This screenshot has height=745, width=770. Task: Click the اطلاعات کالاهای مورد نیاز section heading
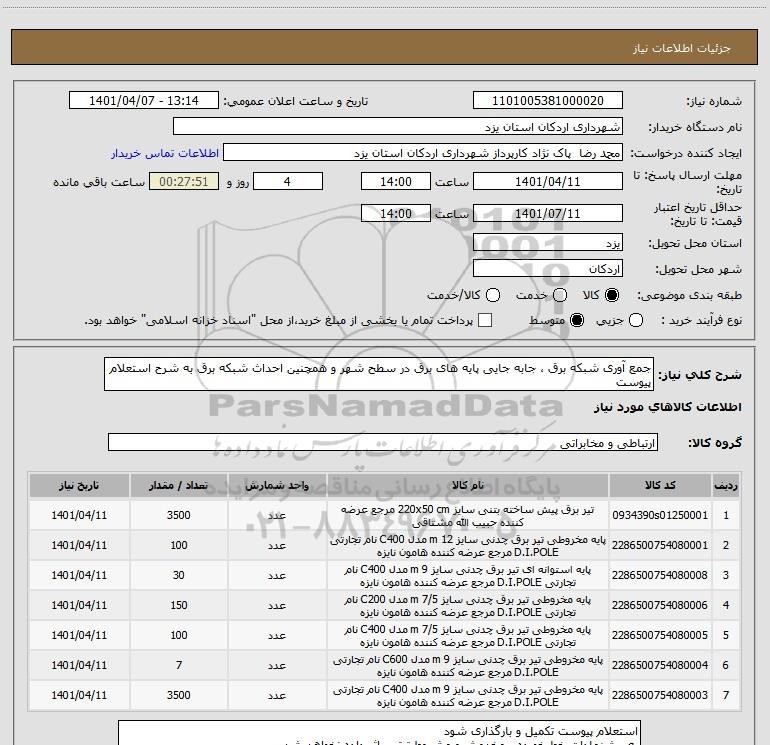coord(668,407)
